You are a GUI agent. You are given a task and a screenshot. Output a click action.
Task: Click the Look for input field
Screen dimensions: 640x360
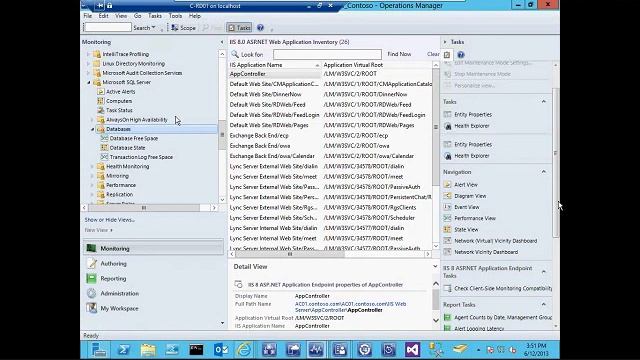(x=327, y=54)
